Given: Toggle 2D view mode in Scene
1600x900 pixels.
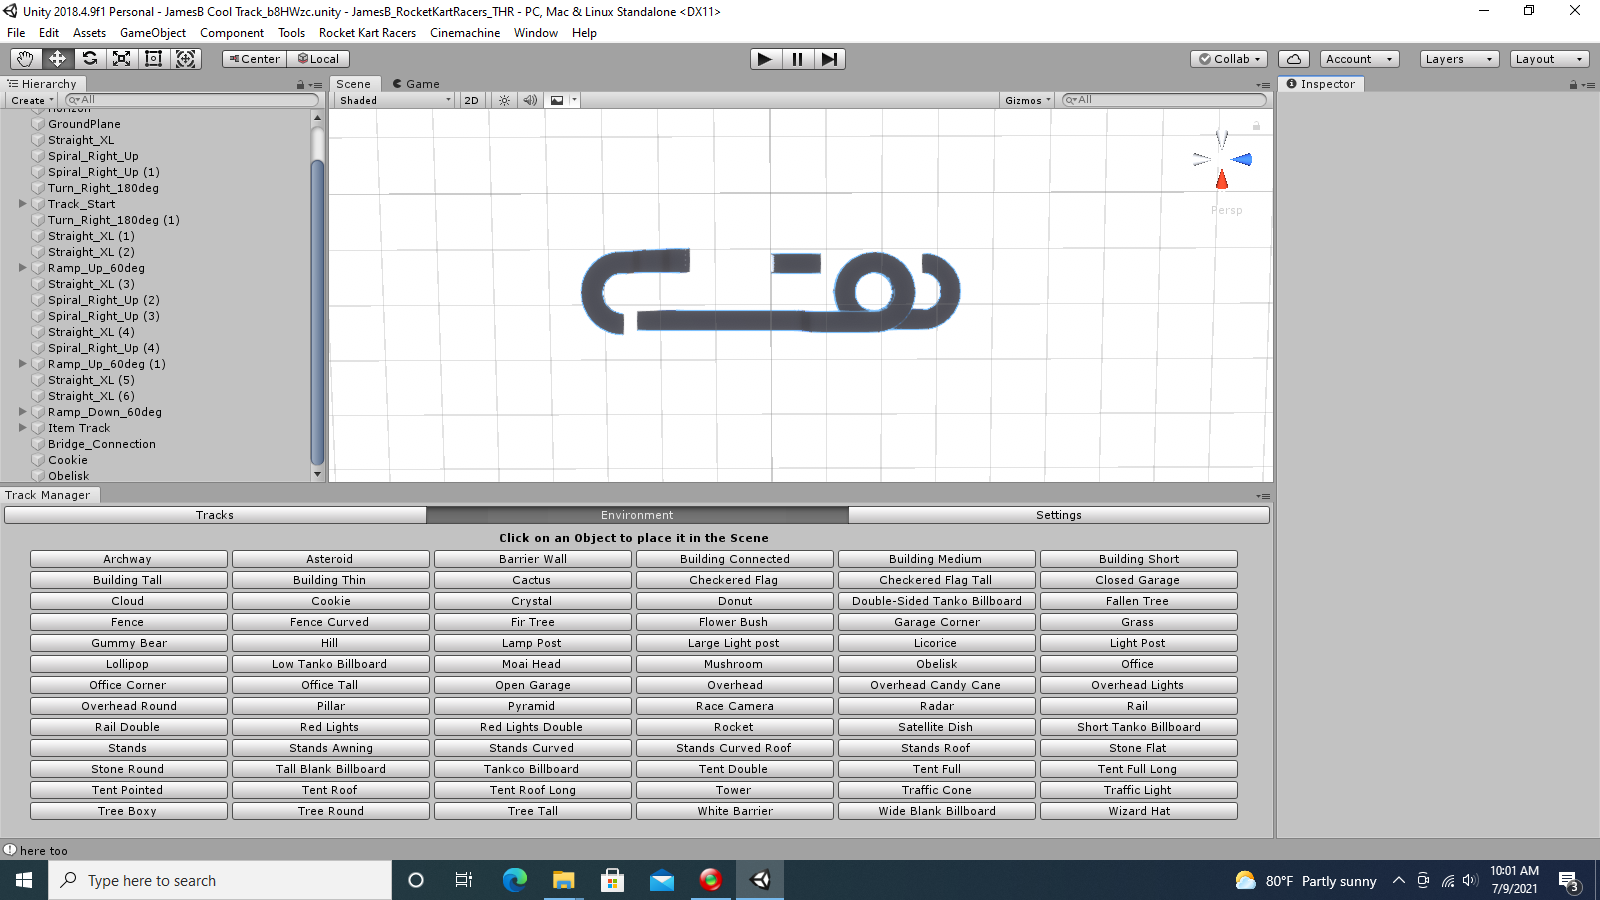Looking at the screenshot, I should tap(471, 100).
